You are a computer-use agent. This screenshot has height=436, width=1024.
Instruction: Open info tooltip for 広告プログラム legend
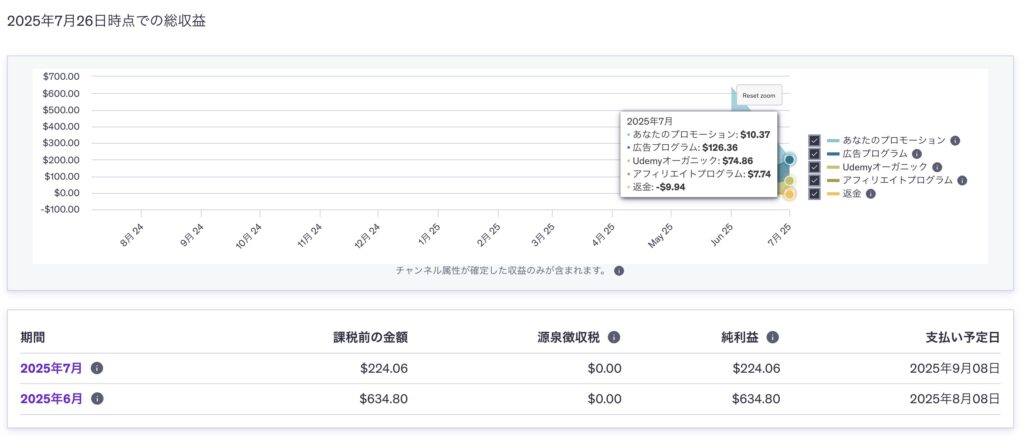pos(916,154)
